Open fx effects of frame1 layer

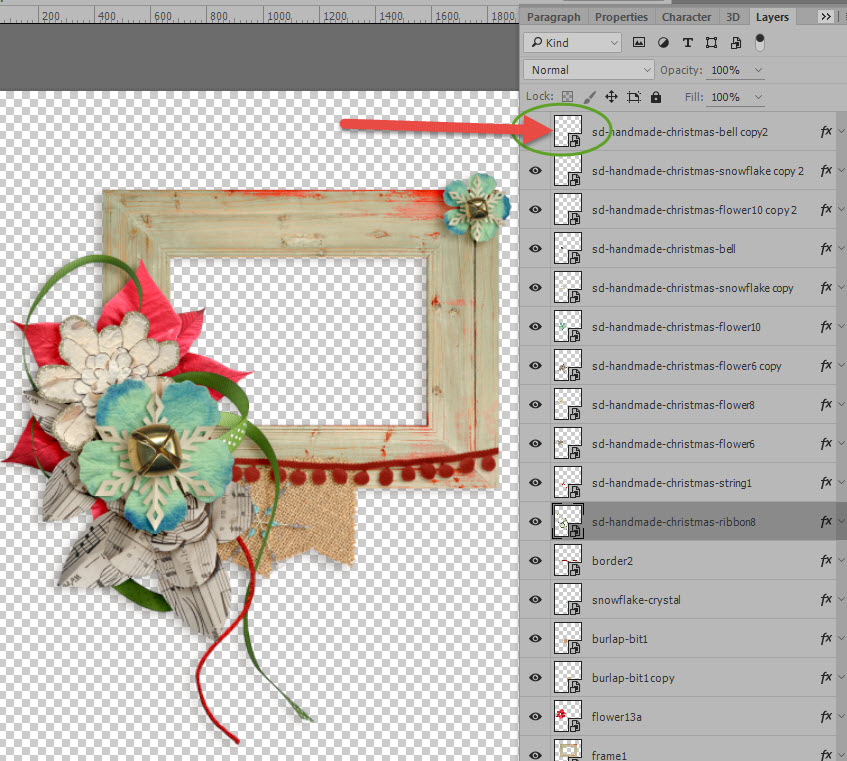point(825,754)
